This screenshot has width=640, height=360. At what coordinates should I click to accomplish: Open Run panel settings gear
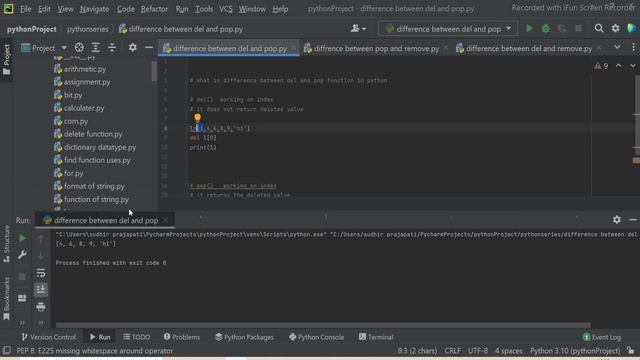[617, 220]
